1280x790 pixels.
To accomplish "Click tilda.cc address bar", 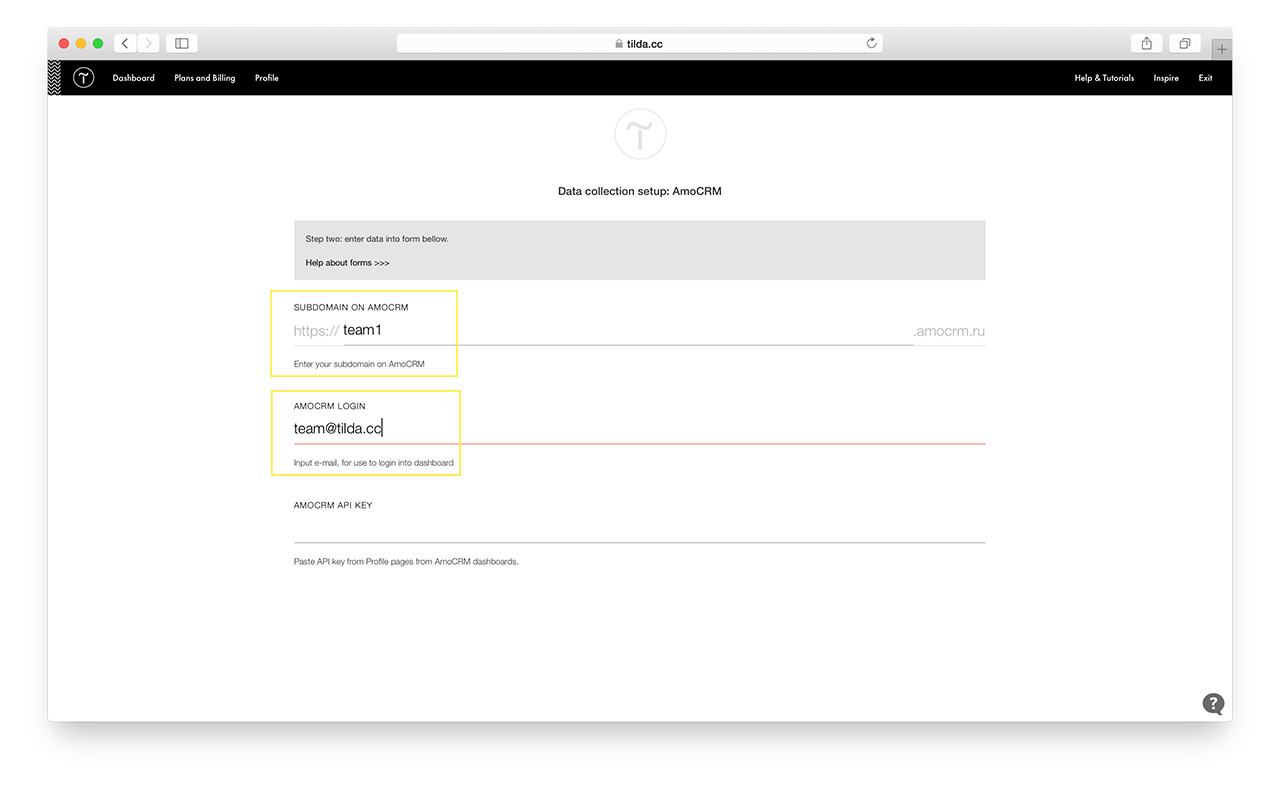I will (639, 43).
